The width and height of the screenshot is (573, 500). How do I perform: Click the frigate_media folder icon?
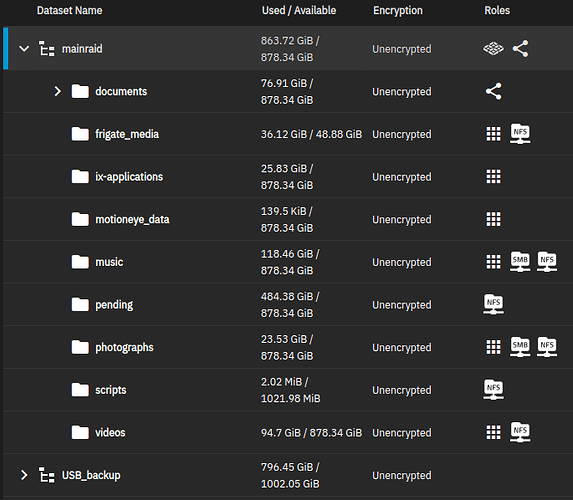[80, 134]
